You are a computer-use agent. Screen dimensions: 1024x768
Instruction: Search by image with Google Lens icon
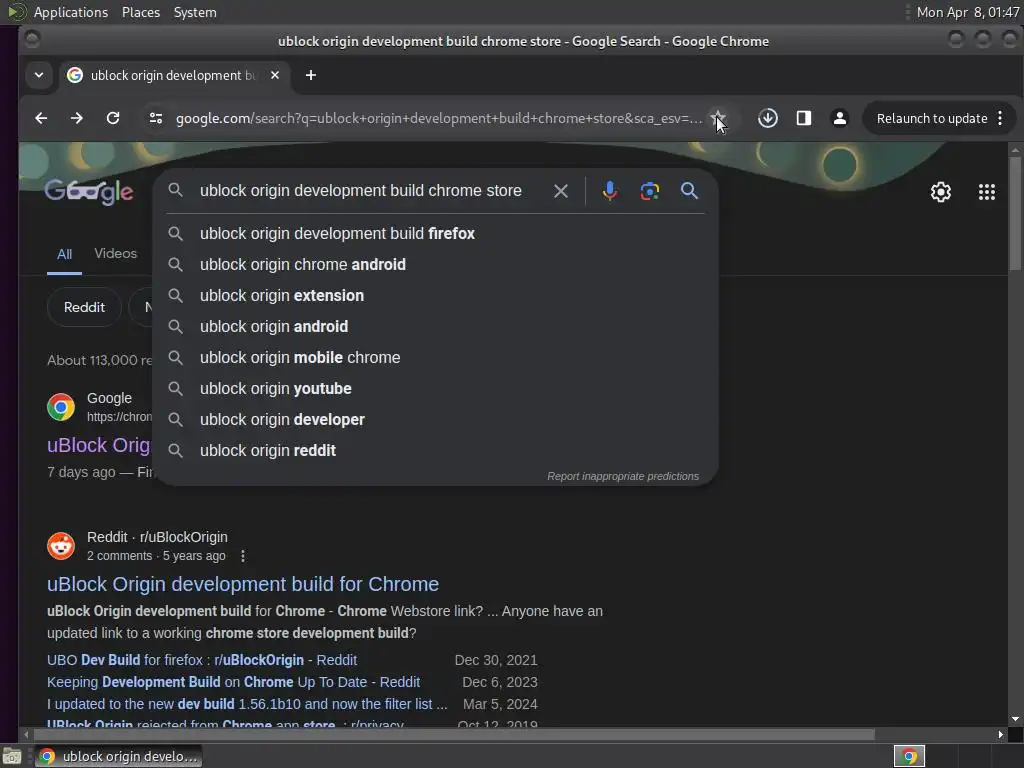[649, 191]
